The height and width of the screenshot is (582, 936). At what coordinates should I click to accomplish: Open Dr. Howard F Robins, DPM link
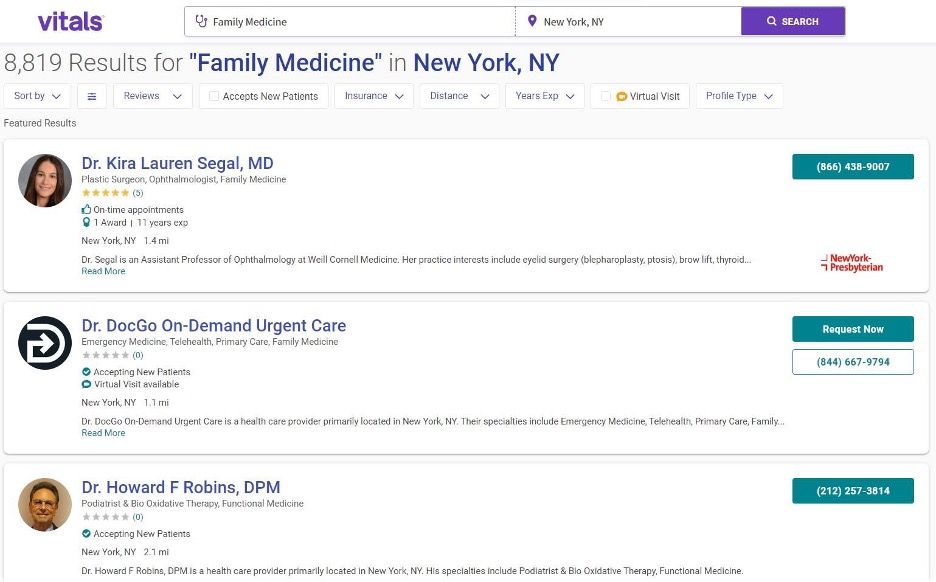[x=181, y=487]
